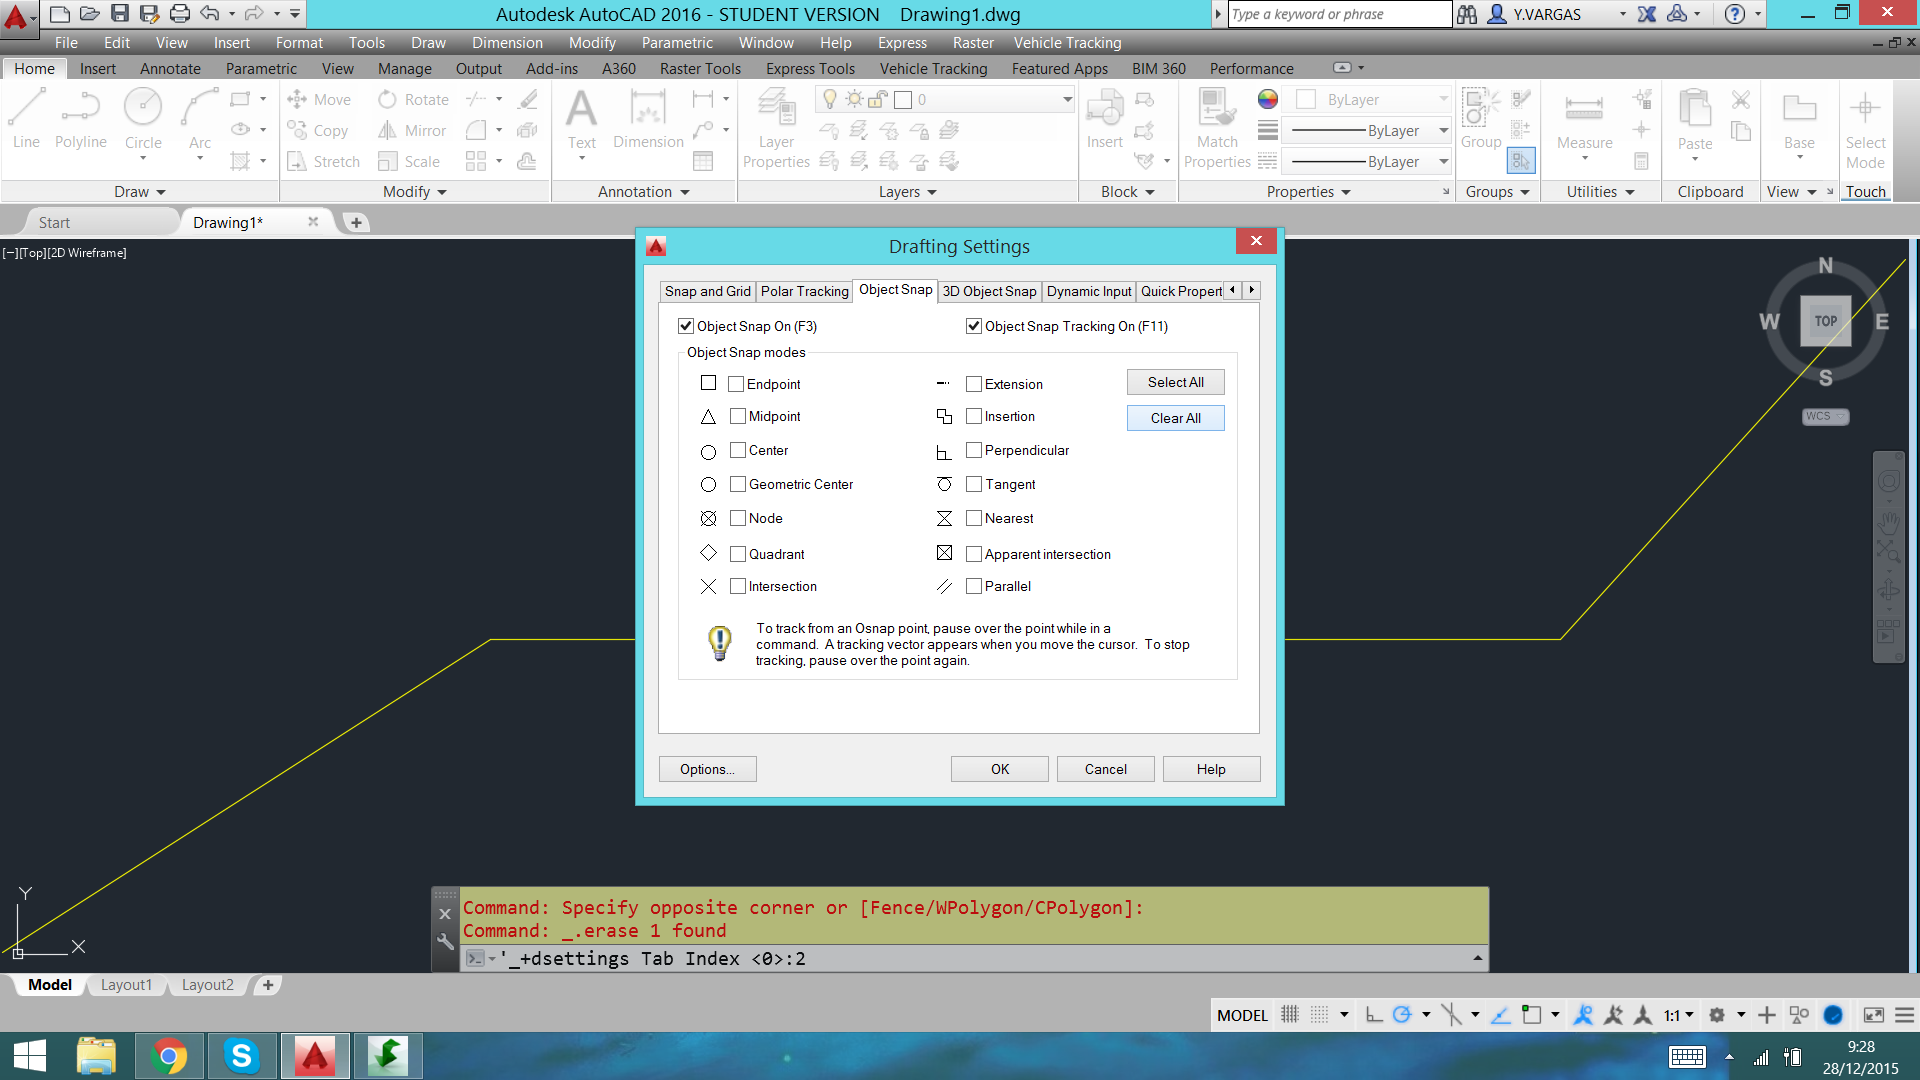Enable Geometric Center snap
The width and height of the screenshot is (1920, 1080).
click(738, 484)
